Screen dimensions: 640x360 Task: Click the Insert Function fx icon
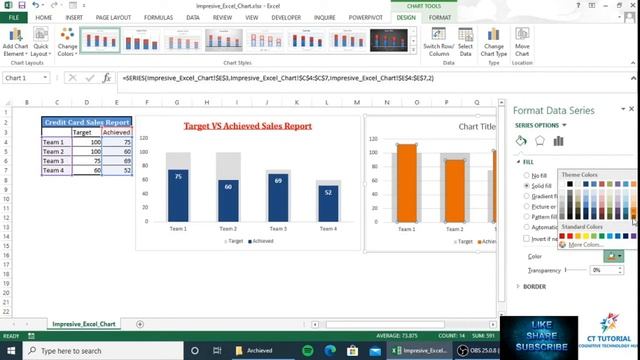point(107,78)
